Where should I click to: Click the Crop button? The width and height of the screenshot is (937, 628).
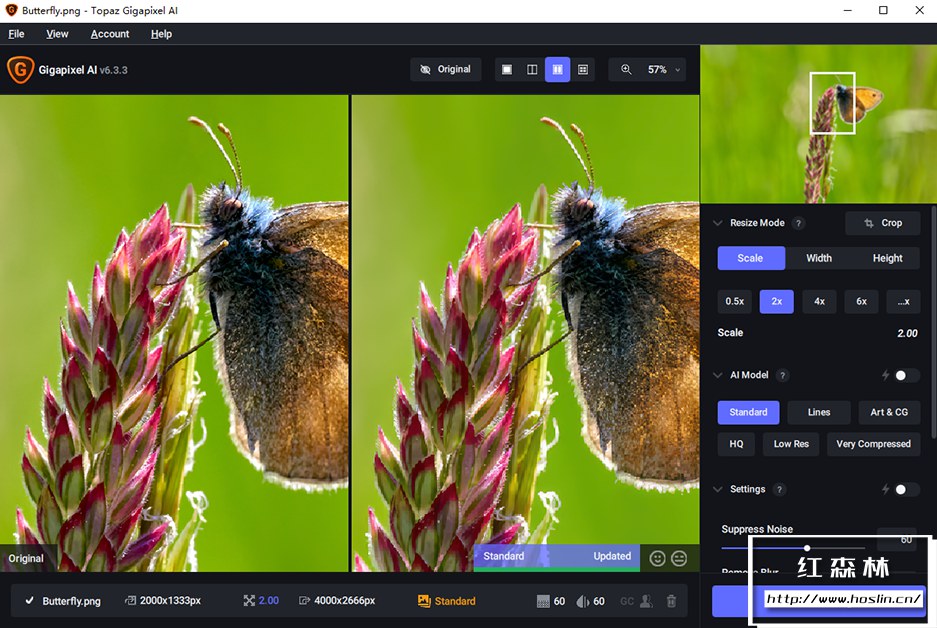[883, 223]
